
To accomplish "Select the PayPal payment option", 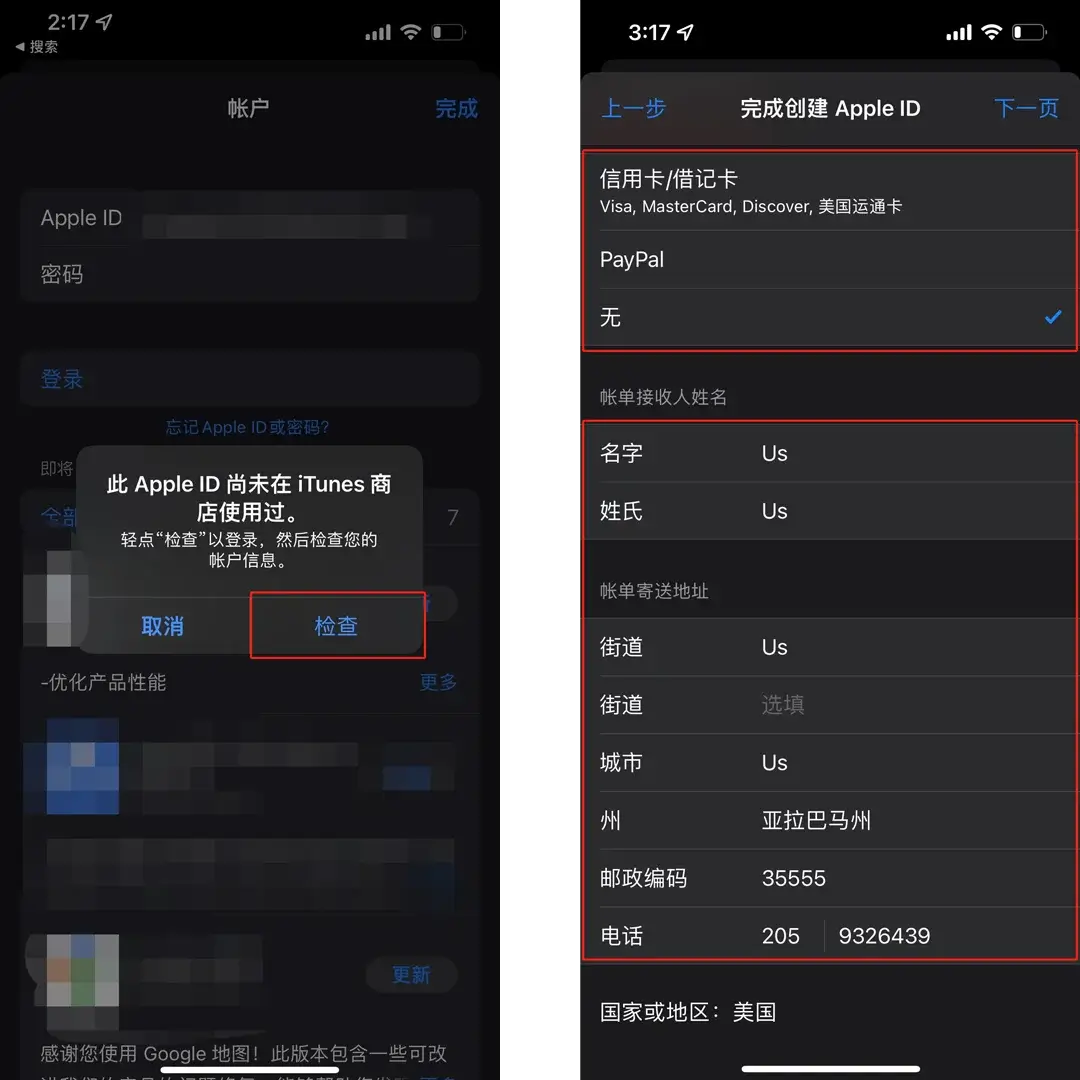I will coord(800,259).
